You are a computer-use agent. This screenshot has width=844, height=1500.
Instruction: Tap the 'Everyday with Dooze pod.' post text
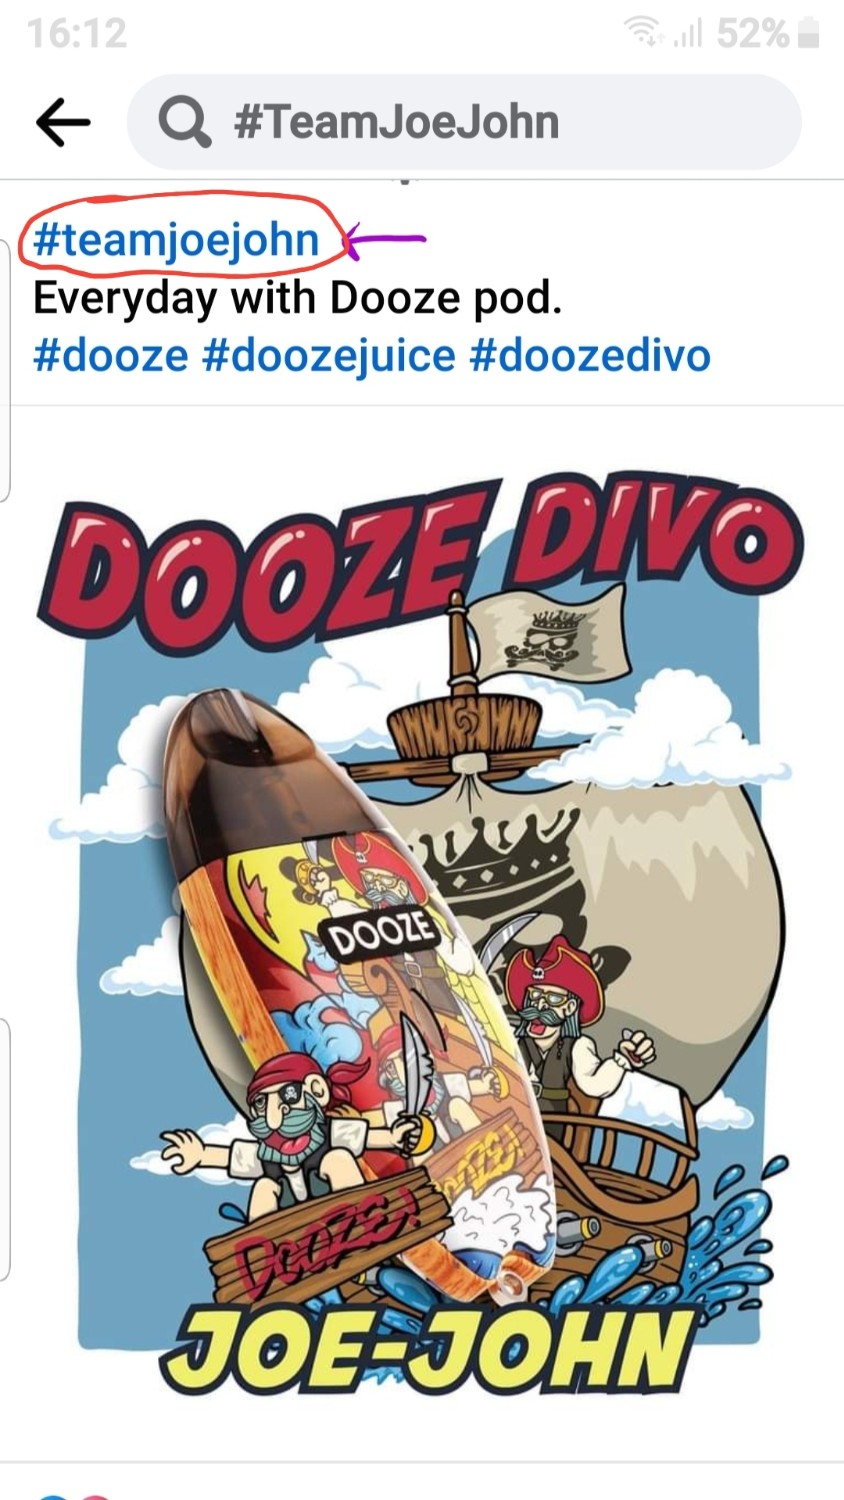pos(298,299)
